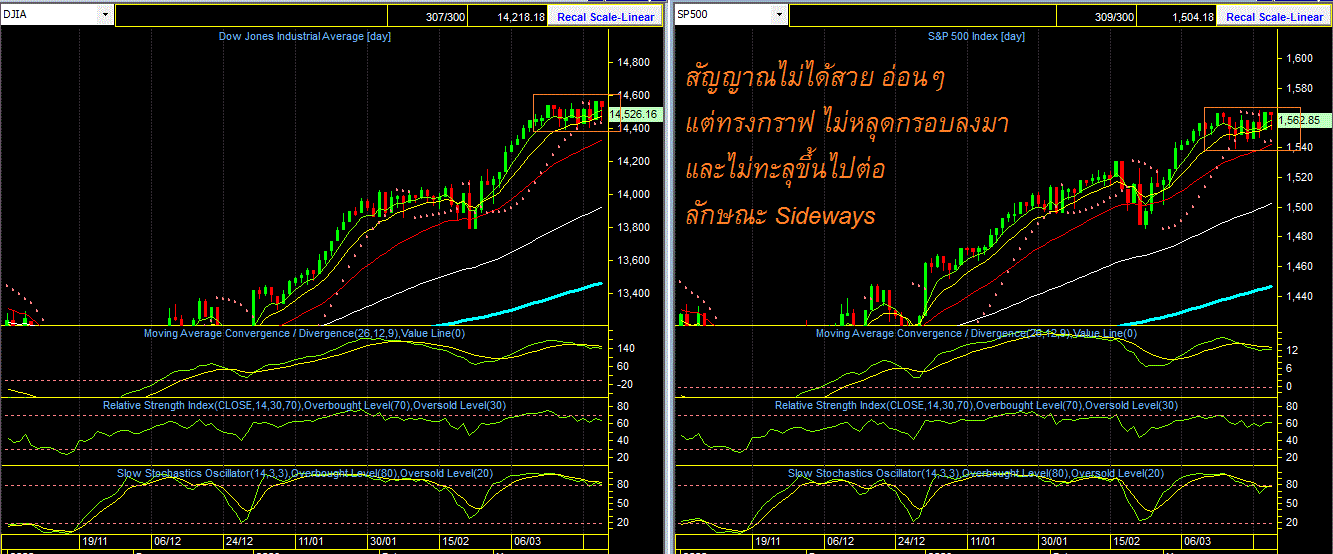This screenshot has height=554, width=1333.
Task: Click the 24/12 date marker on the DJIA chart
Action: tap(239, 540)
